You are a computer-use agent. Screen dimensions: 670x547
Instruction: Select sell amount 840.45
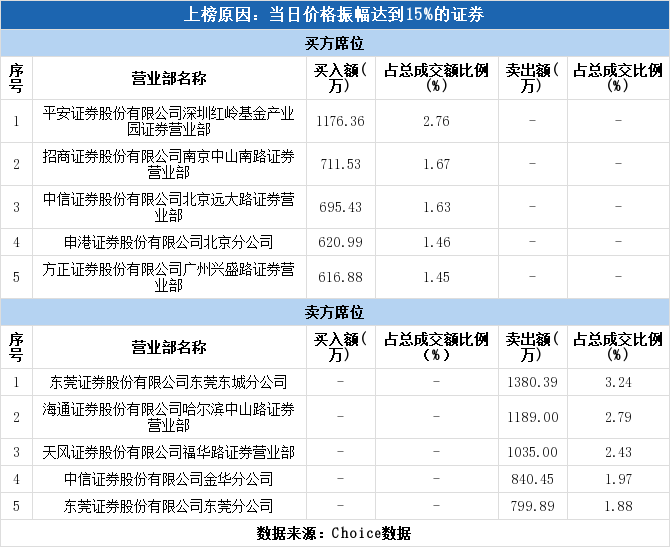coord(532,479)
